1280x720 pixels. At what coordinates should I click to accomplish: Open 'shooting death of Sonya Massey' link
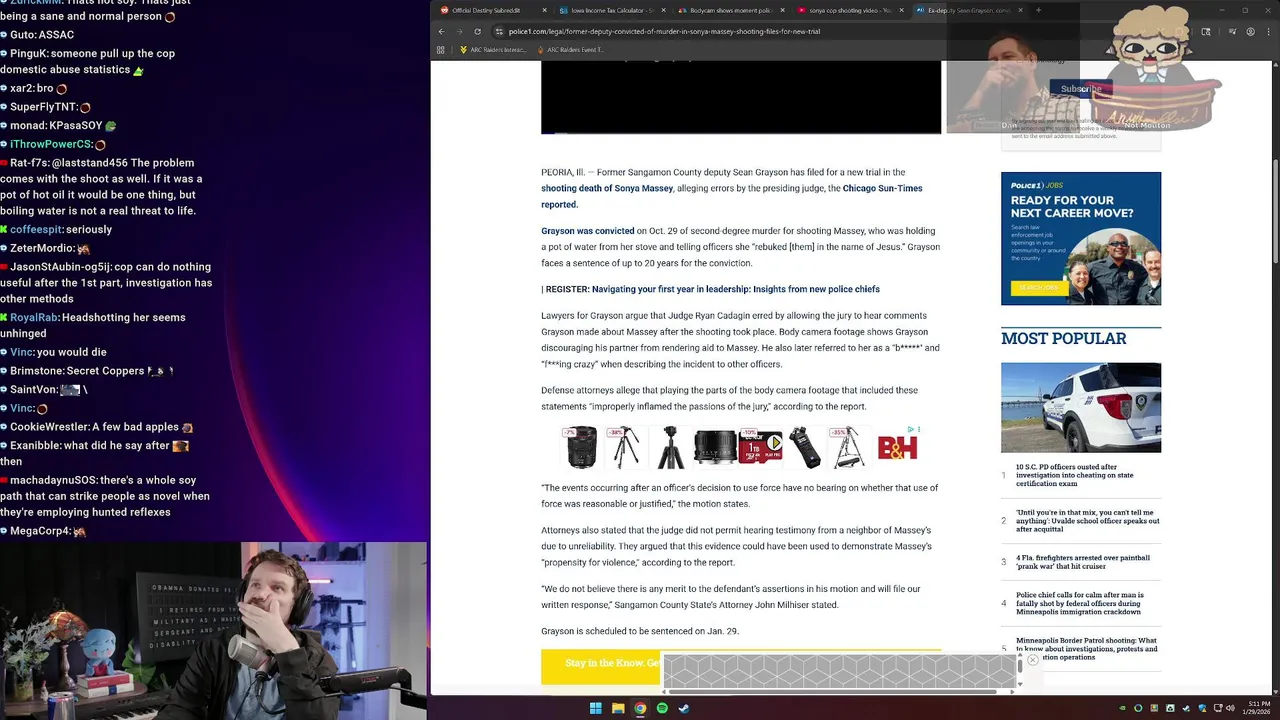click(x=607, y=188)
